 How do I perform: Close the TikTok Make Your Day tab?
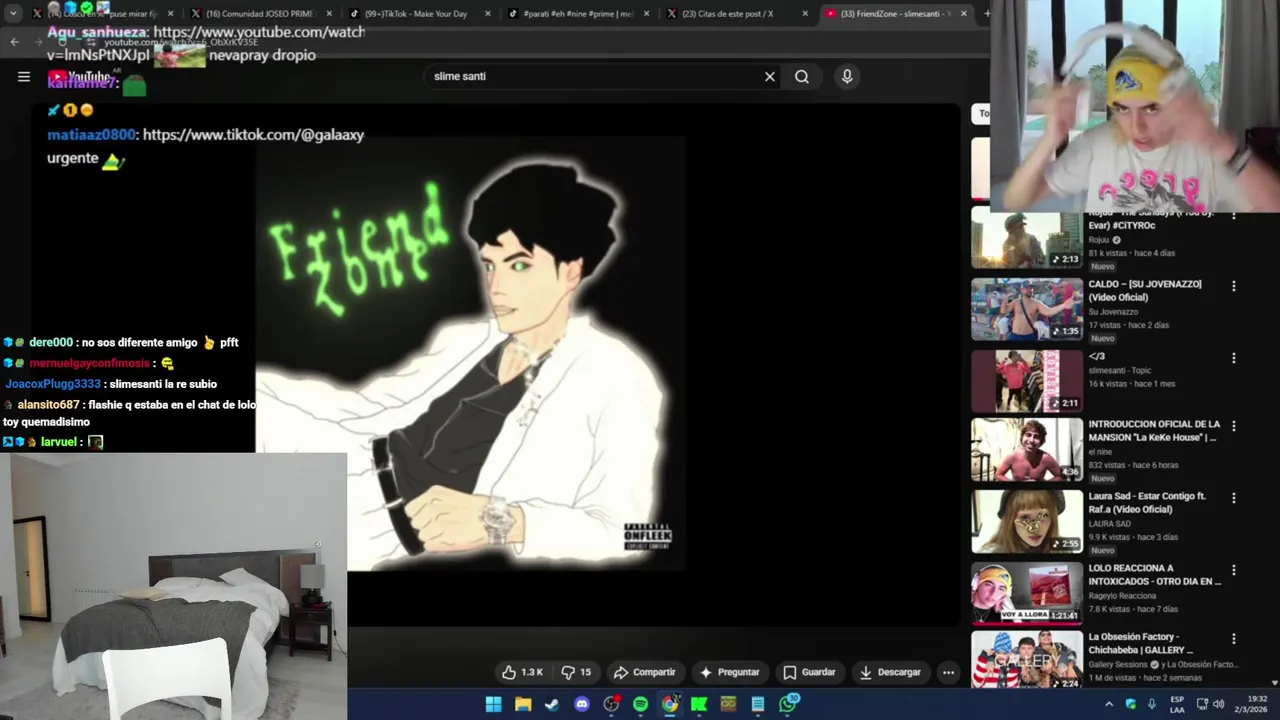click(488, 14)
